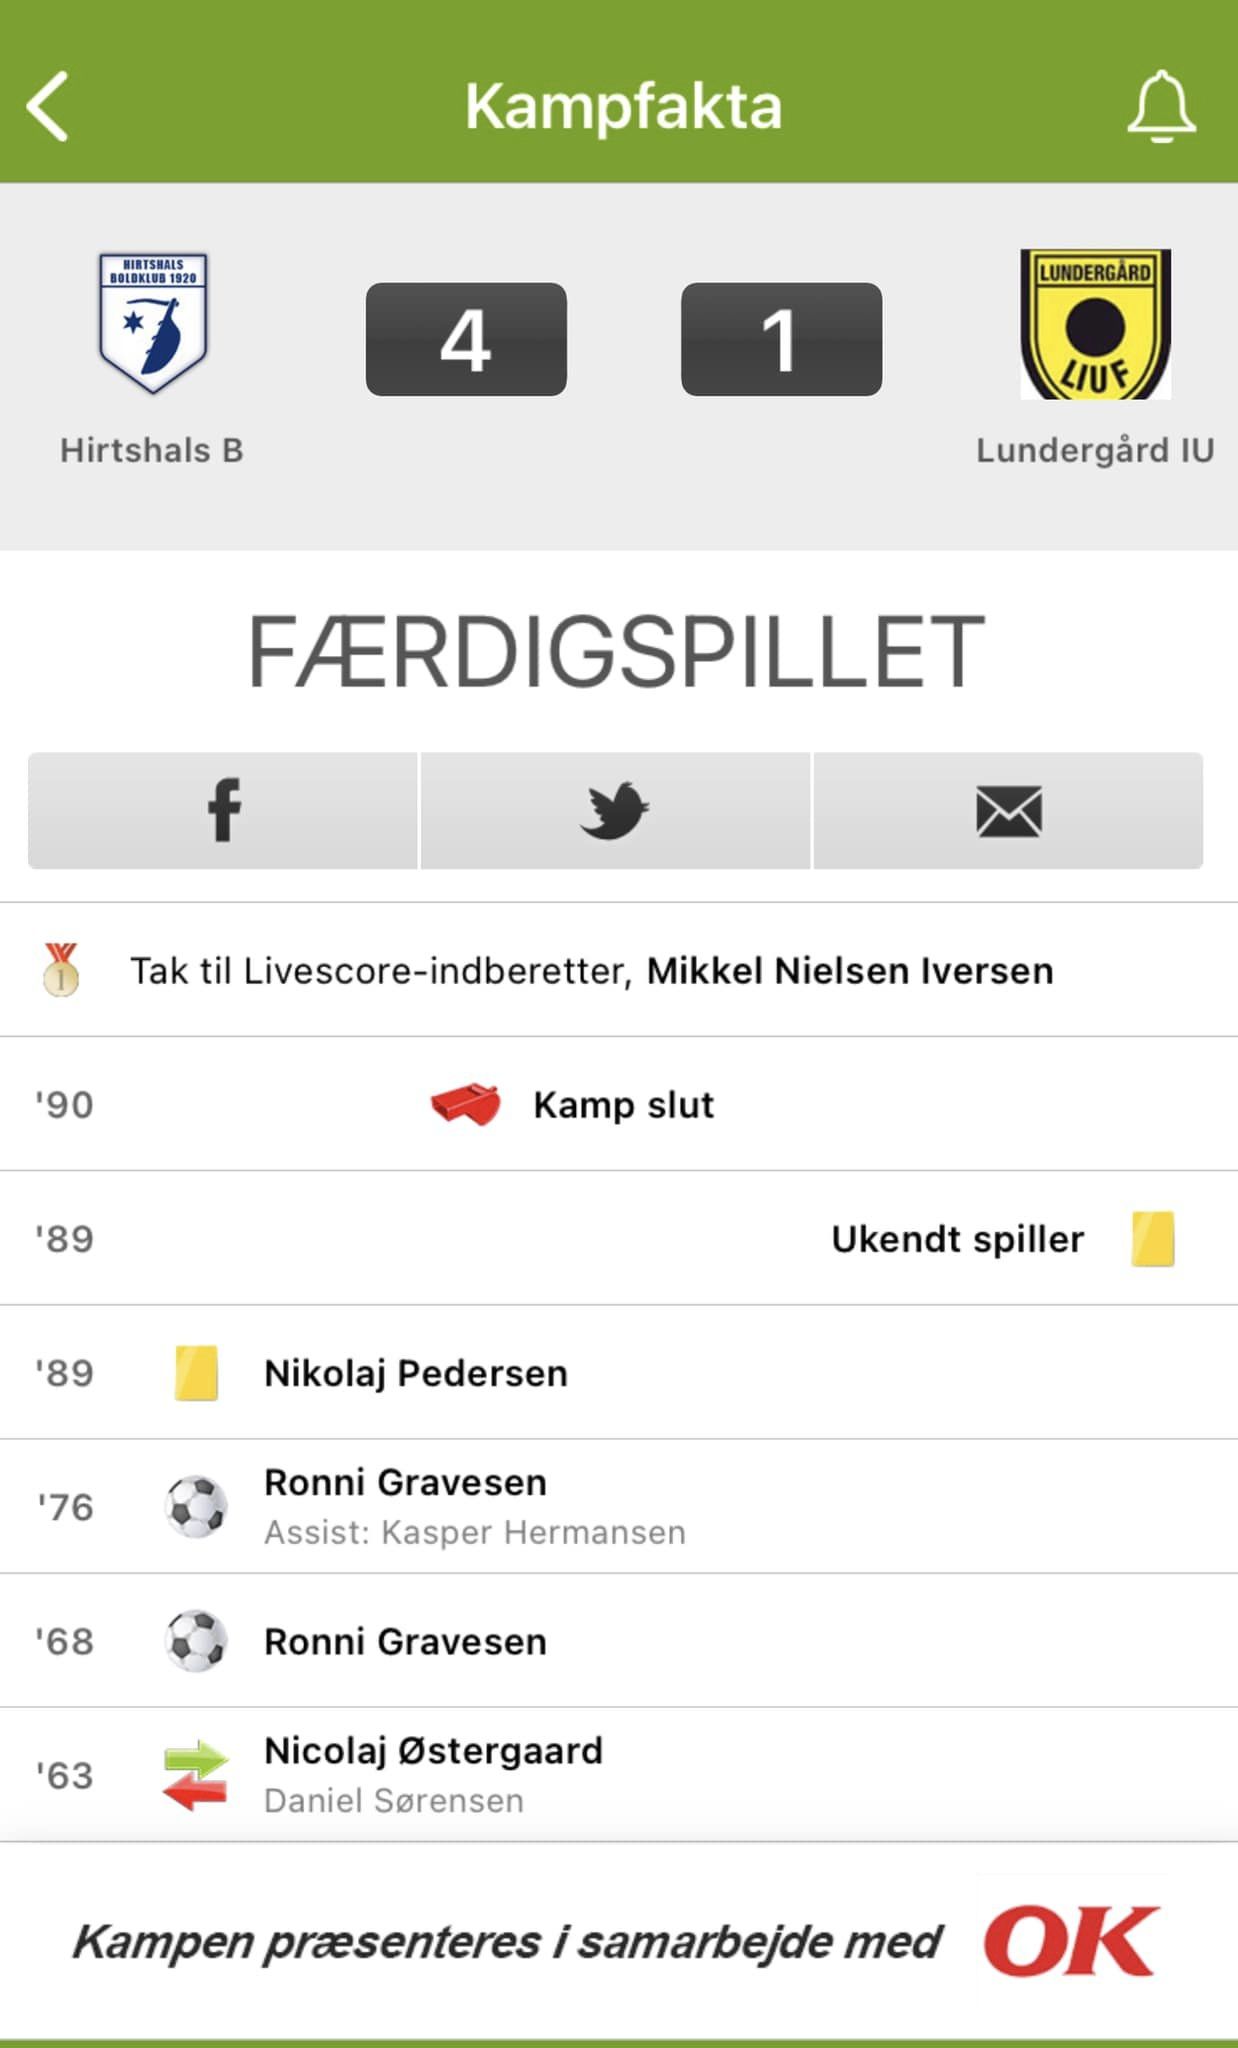Tap the red whistle icon

(466, 1105)
